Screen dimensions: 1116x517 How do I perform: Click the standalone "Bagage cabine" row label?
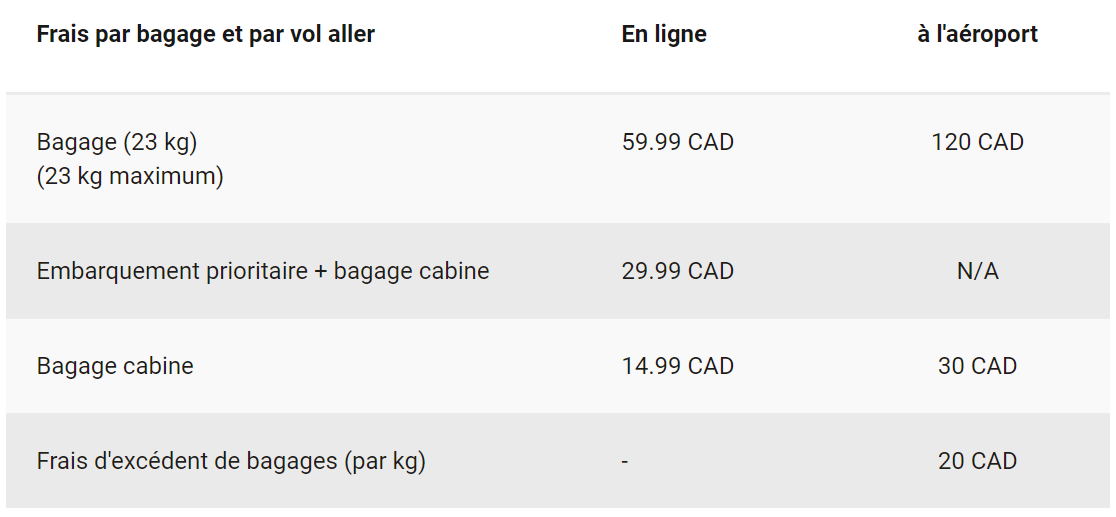(115, 366)
